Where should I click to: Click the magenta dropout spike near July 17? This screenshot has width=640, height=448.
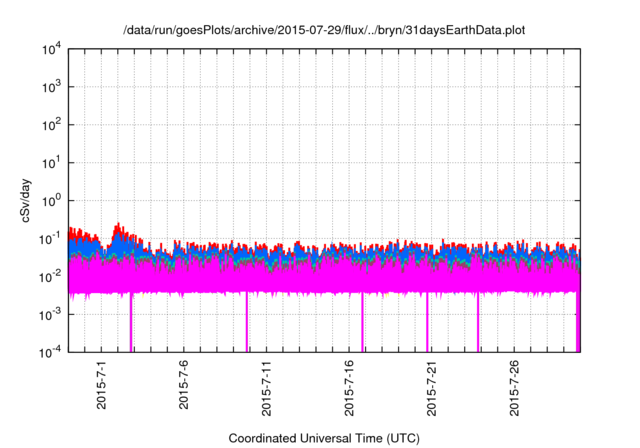click(362, 322)
